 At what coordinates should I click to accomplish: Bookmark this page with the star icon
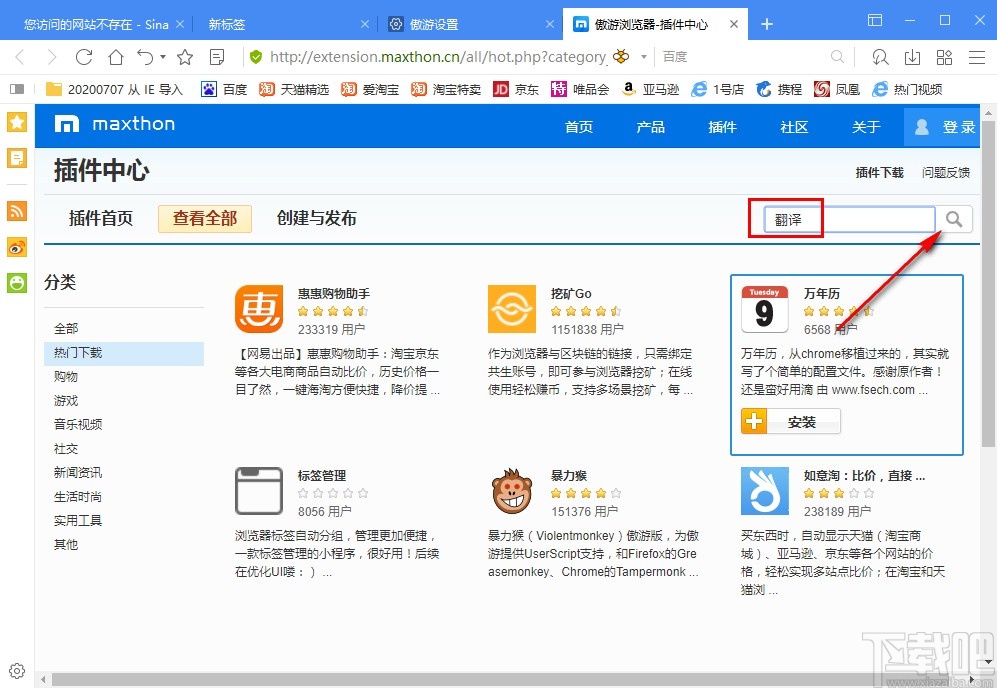pyautogui.click(x=185, y=57)
